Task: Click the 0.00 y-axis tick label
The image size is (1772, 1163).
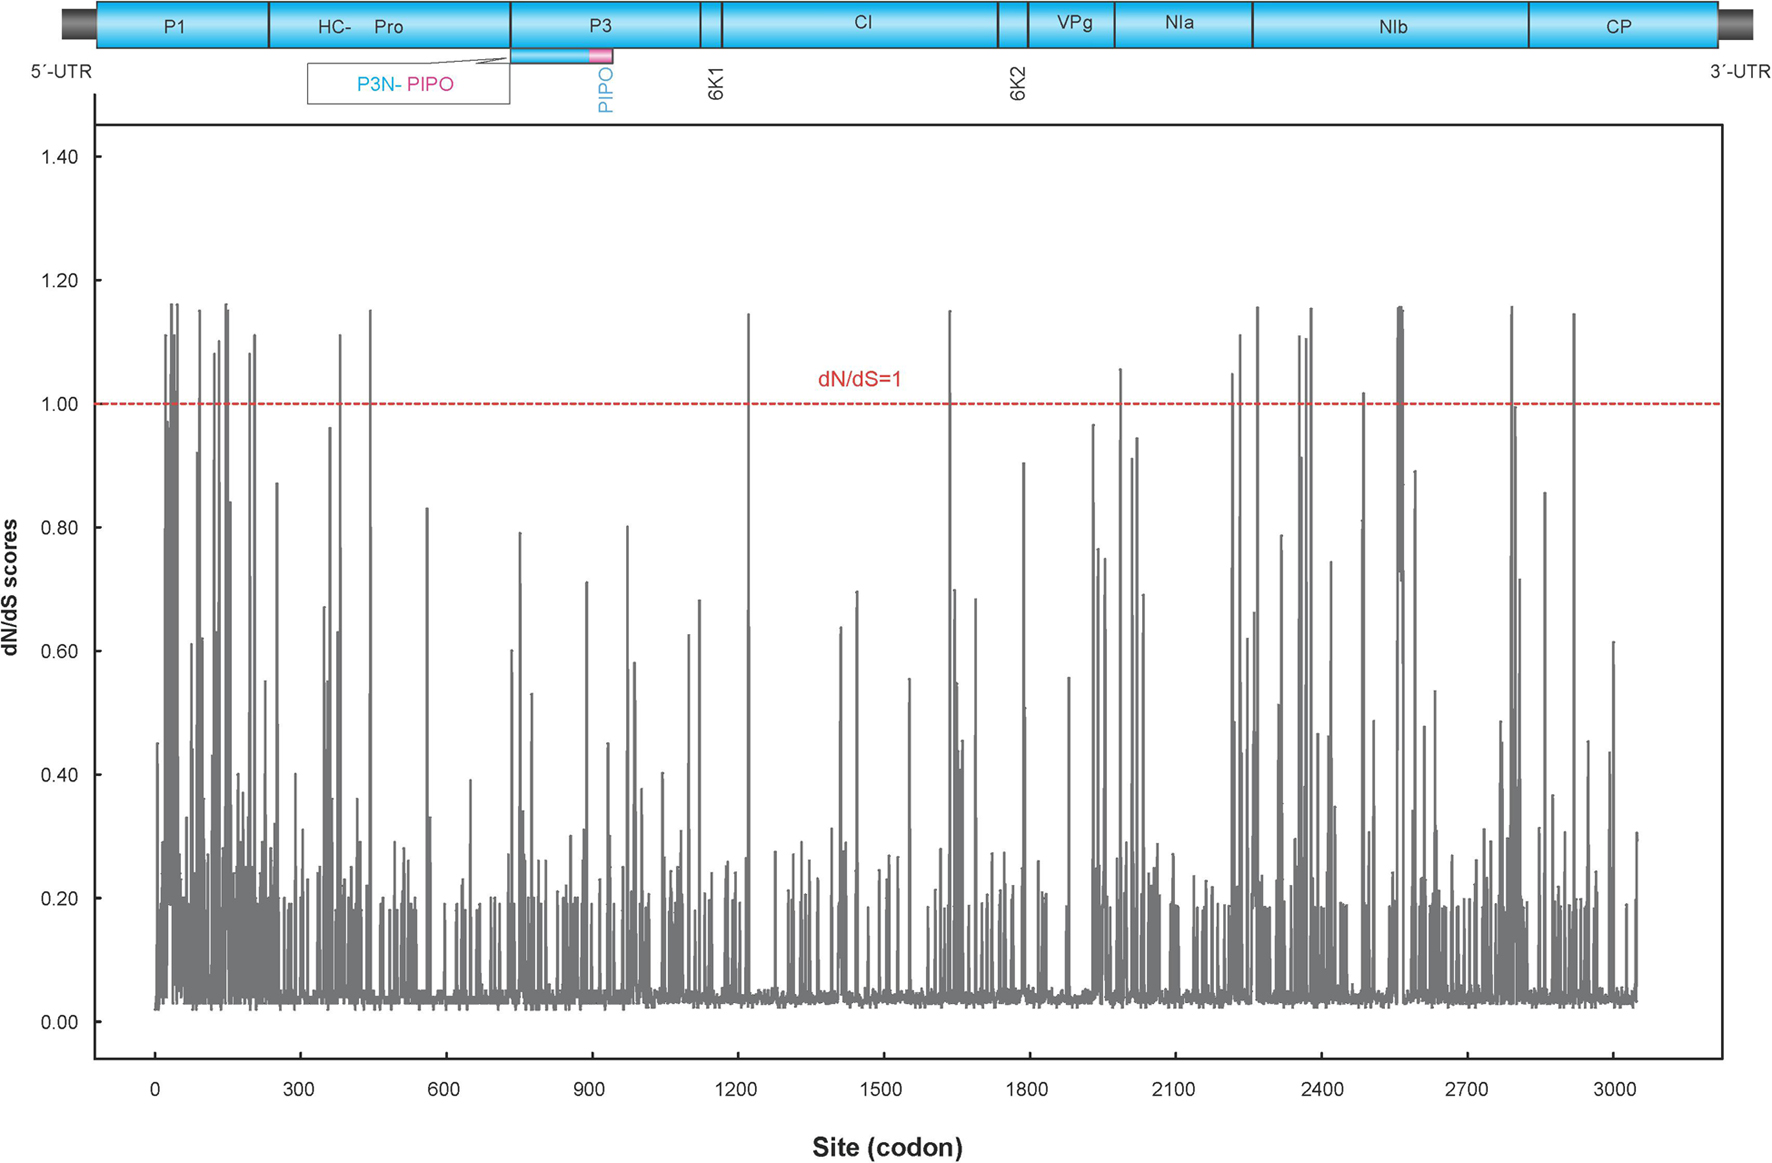Action: [x=60, y=1022]
